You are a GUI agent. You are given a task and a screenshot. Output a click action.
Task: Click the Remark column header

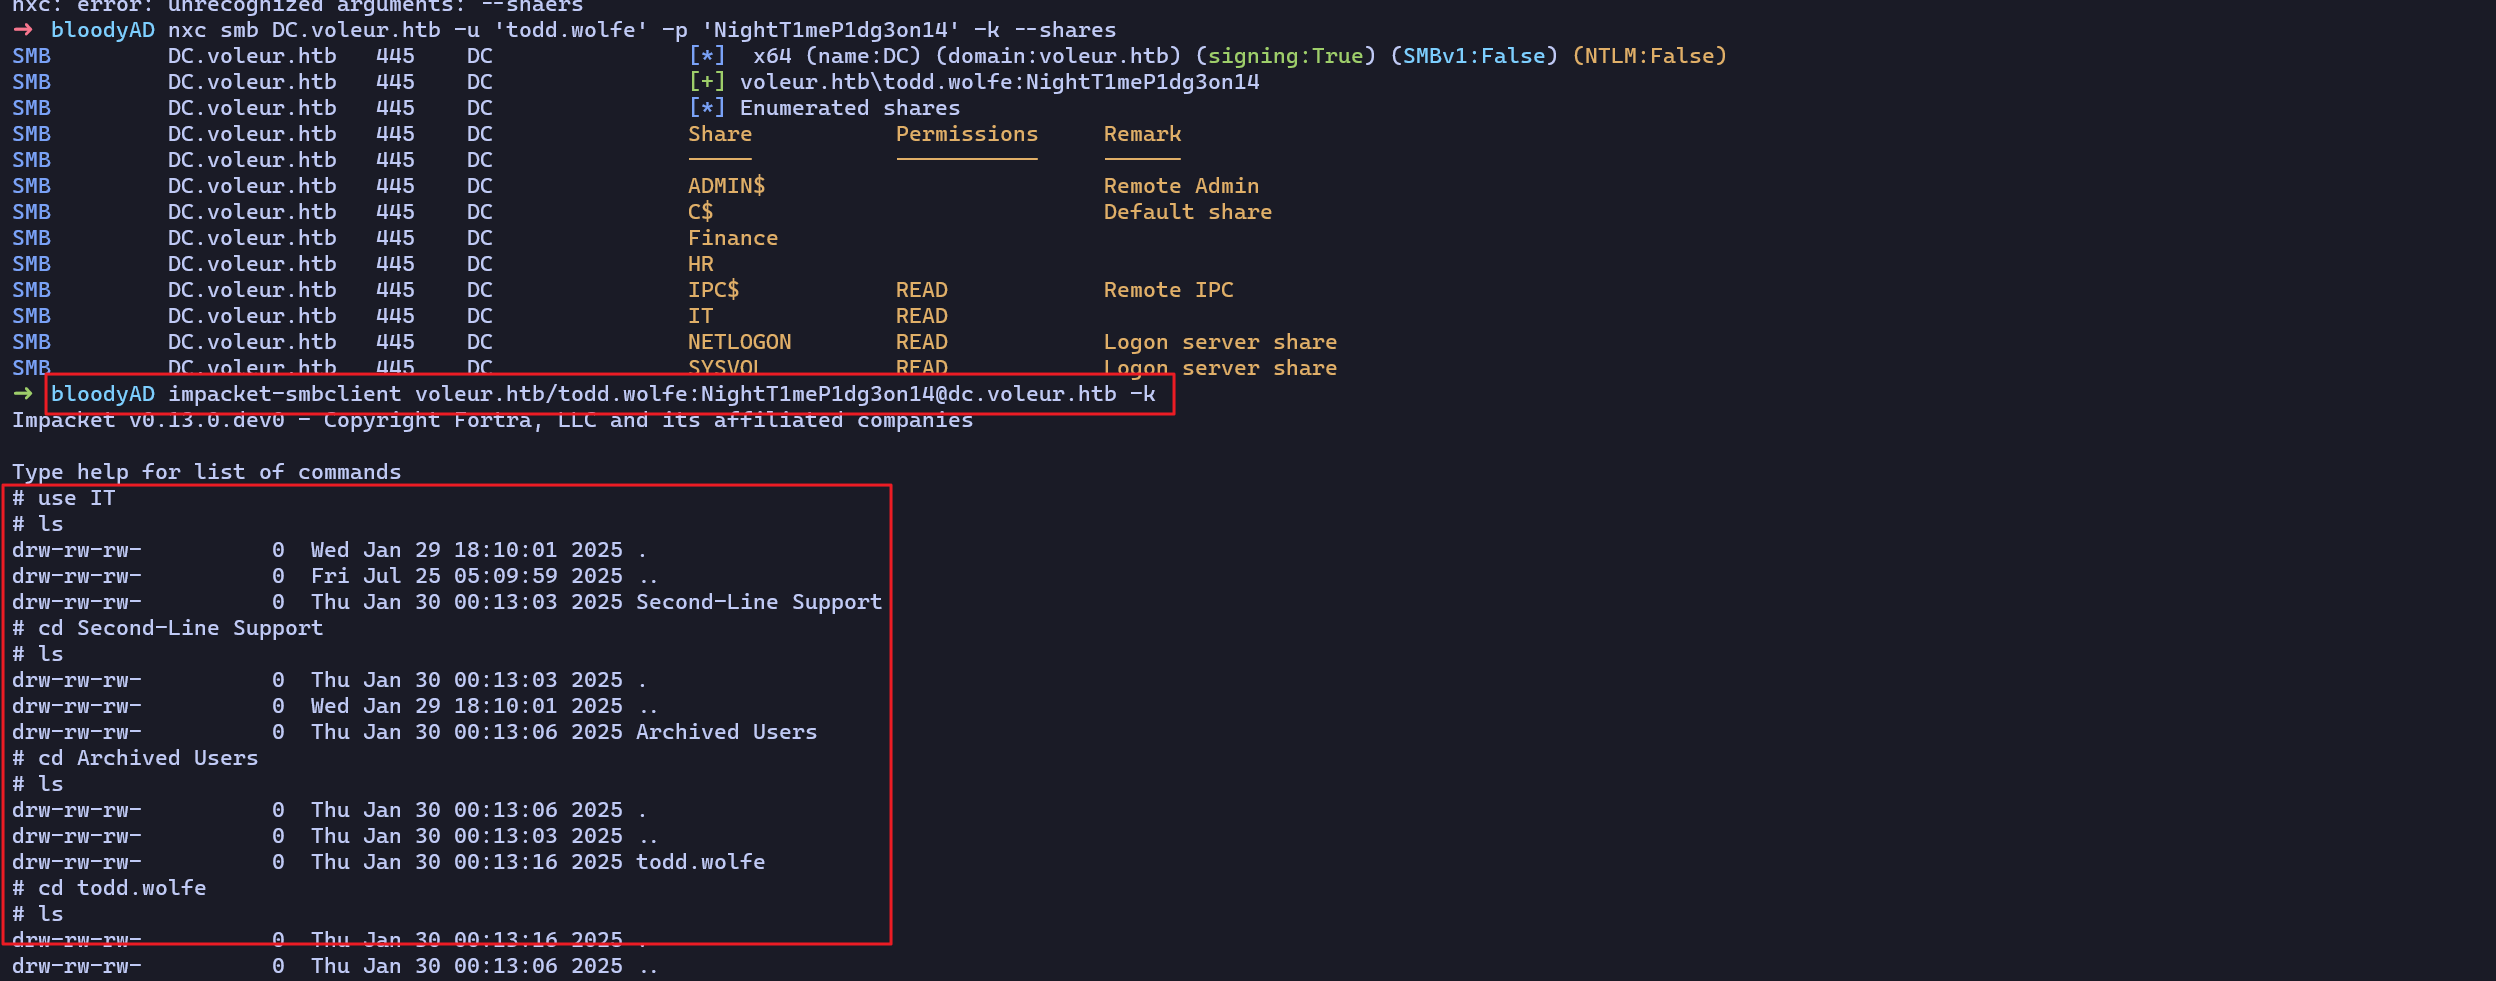1142,134
